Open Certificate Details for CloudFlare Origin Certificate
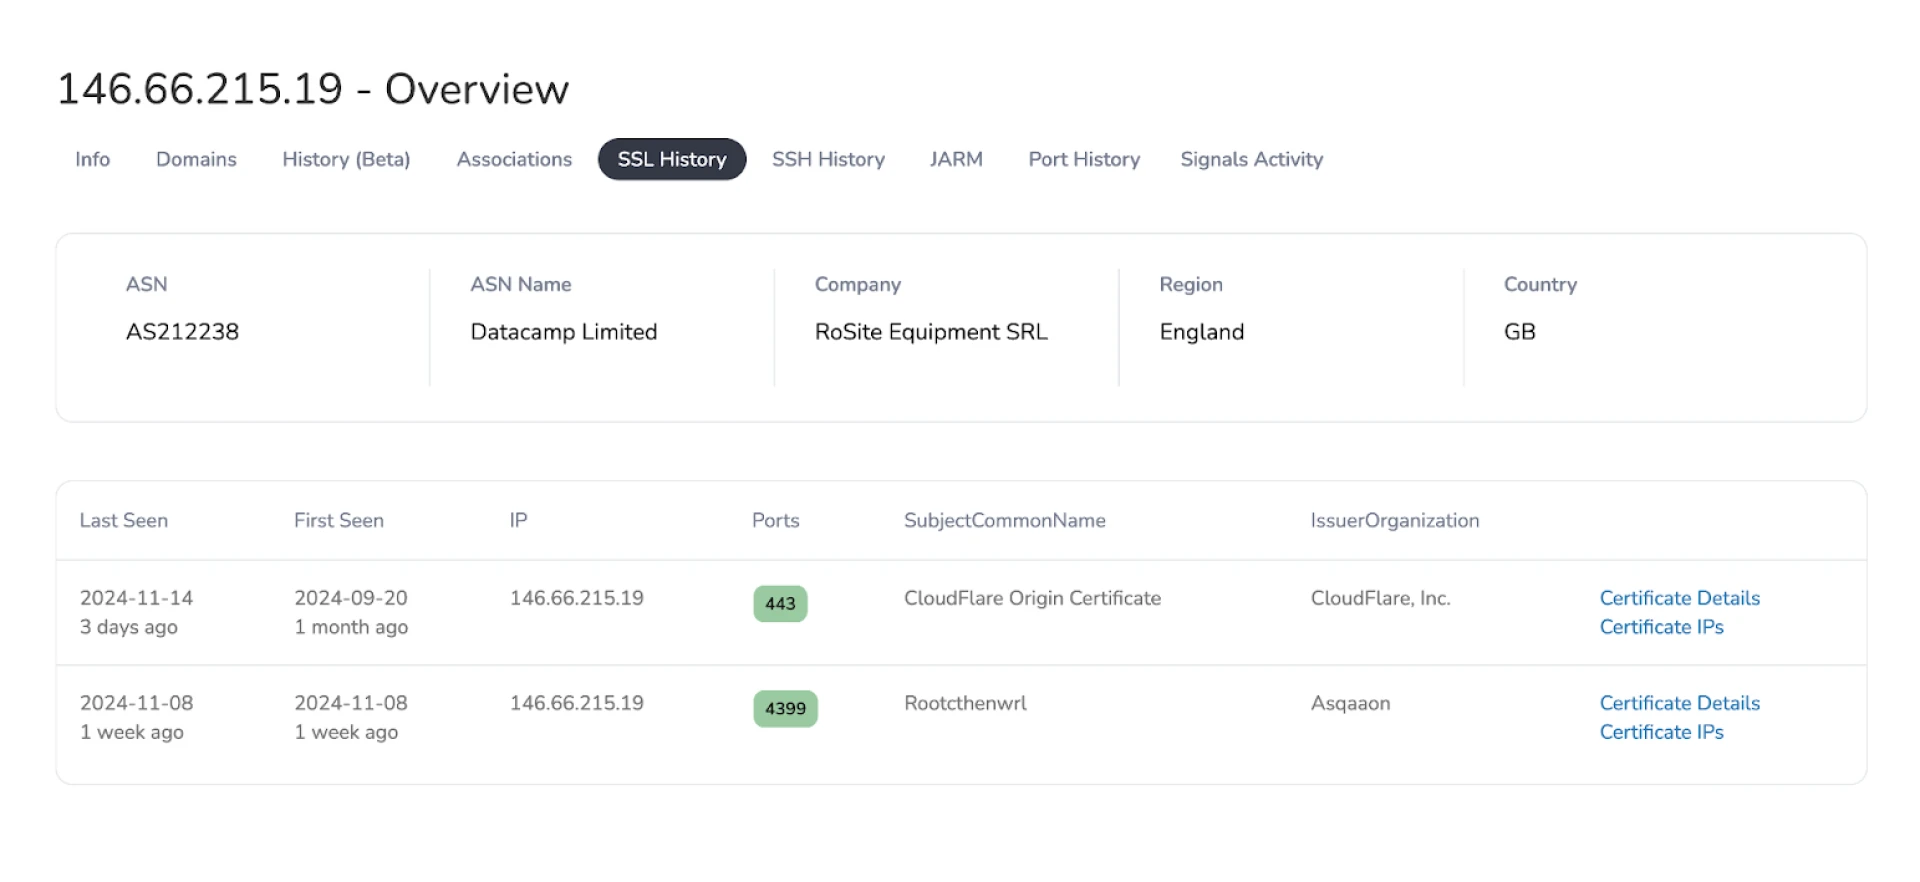The image size is (1920, 882). pos(1679,598)
